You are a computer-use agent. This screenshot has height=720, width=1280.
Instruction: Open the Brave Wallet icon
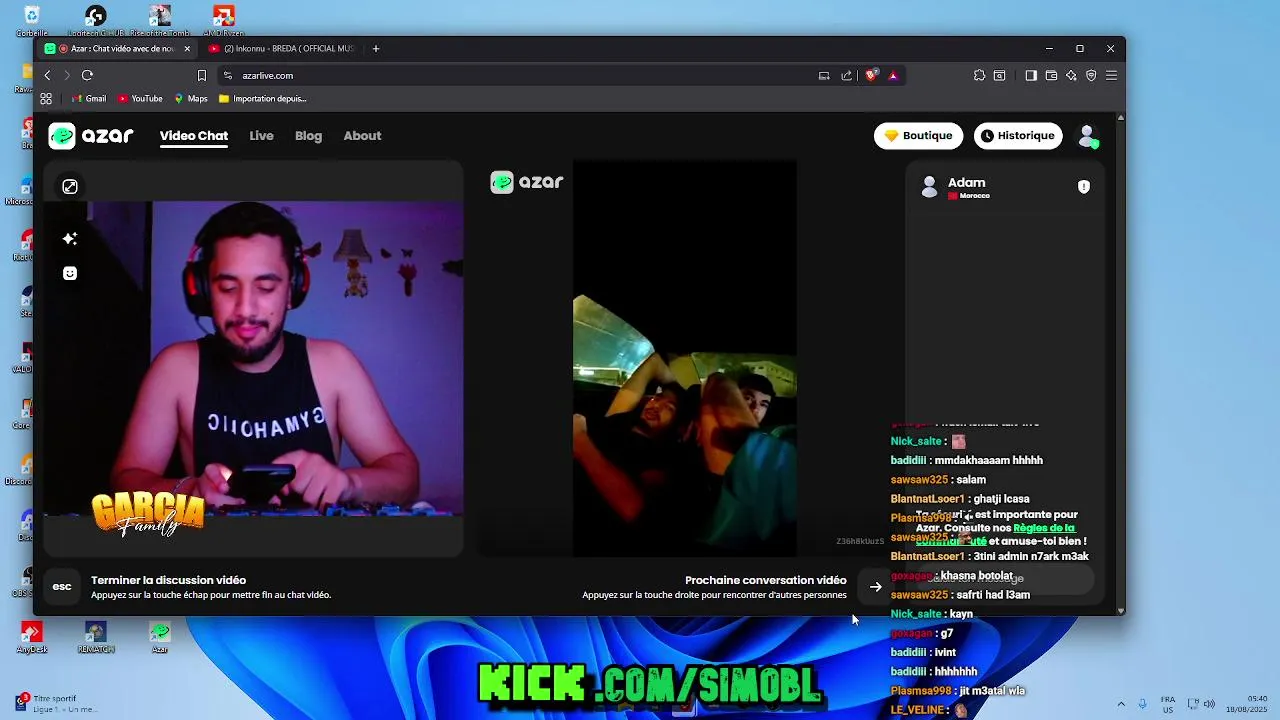pyautogui.click(x=1051, y=75)
